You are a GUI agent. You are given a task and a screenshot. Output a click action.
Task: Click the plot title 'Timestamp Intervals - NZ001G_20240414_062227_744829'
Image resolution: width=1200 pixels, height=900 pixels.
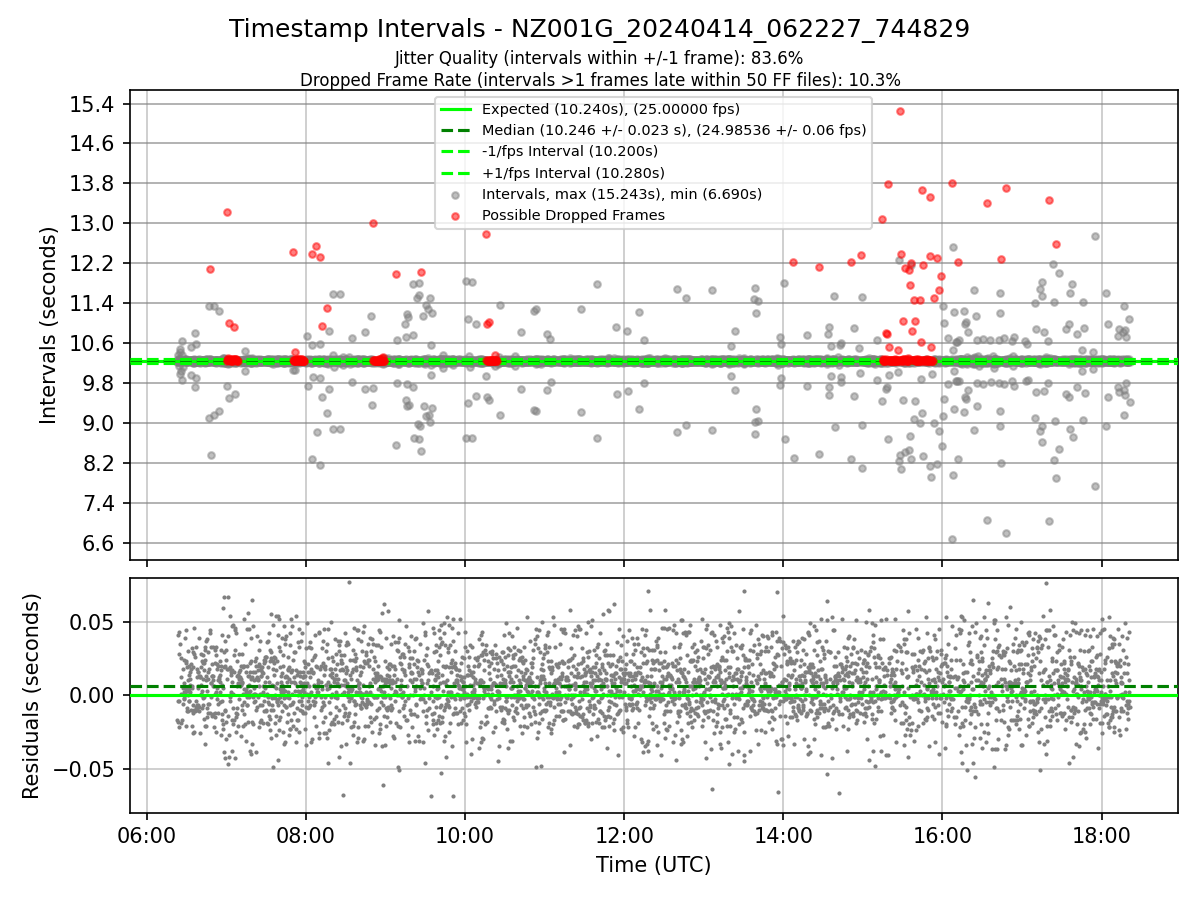click(x=599, y=29)
